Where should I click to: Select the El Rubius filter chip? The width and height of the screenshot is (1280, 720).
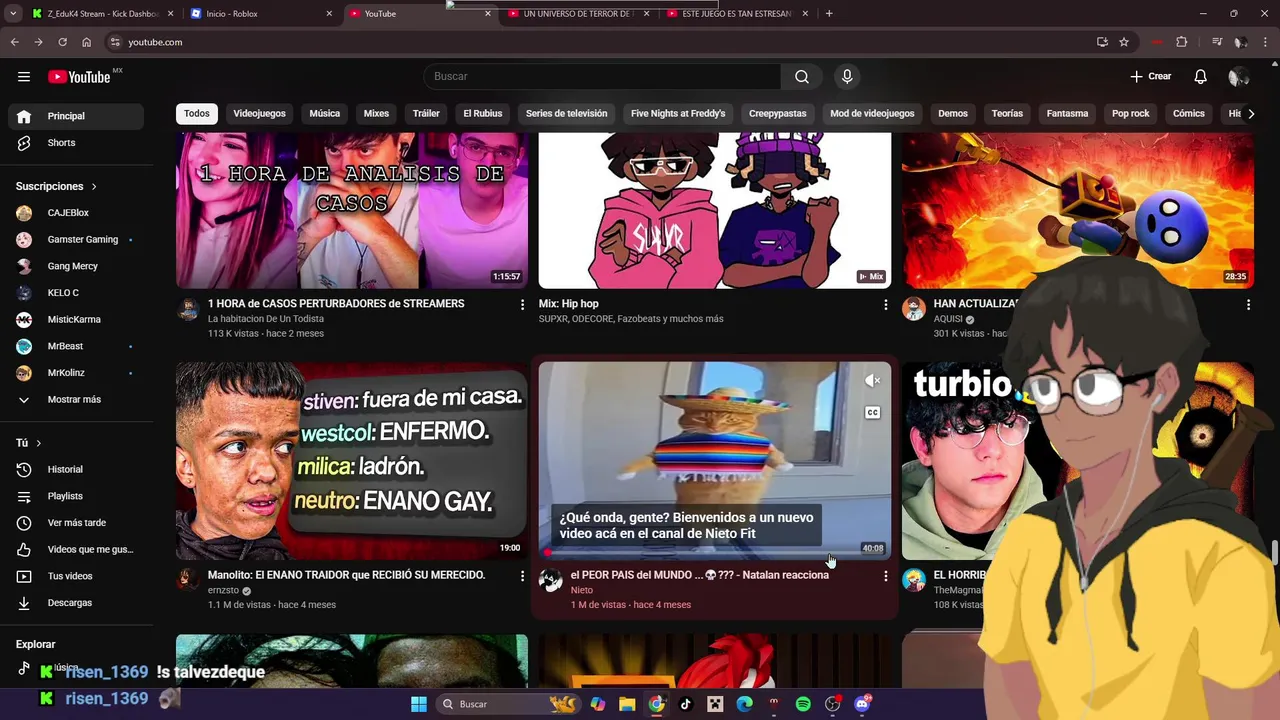point(483,114)
